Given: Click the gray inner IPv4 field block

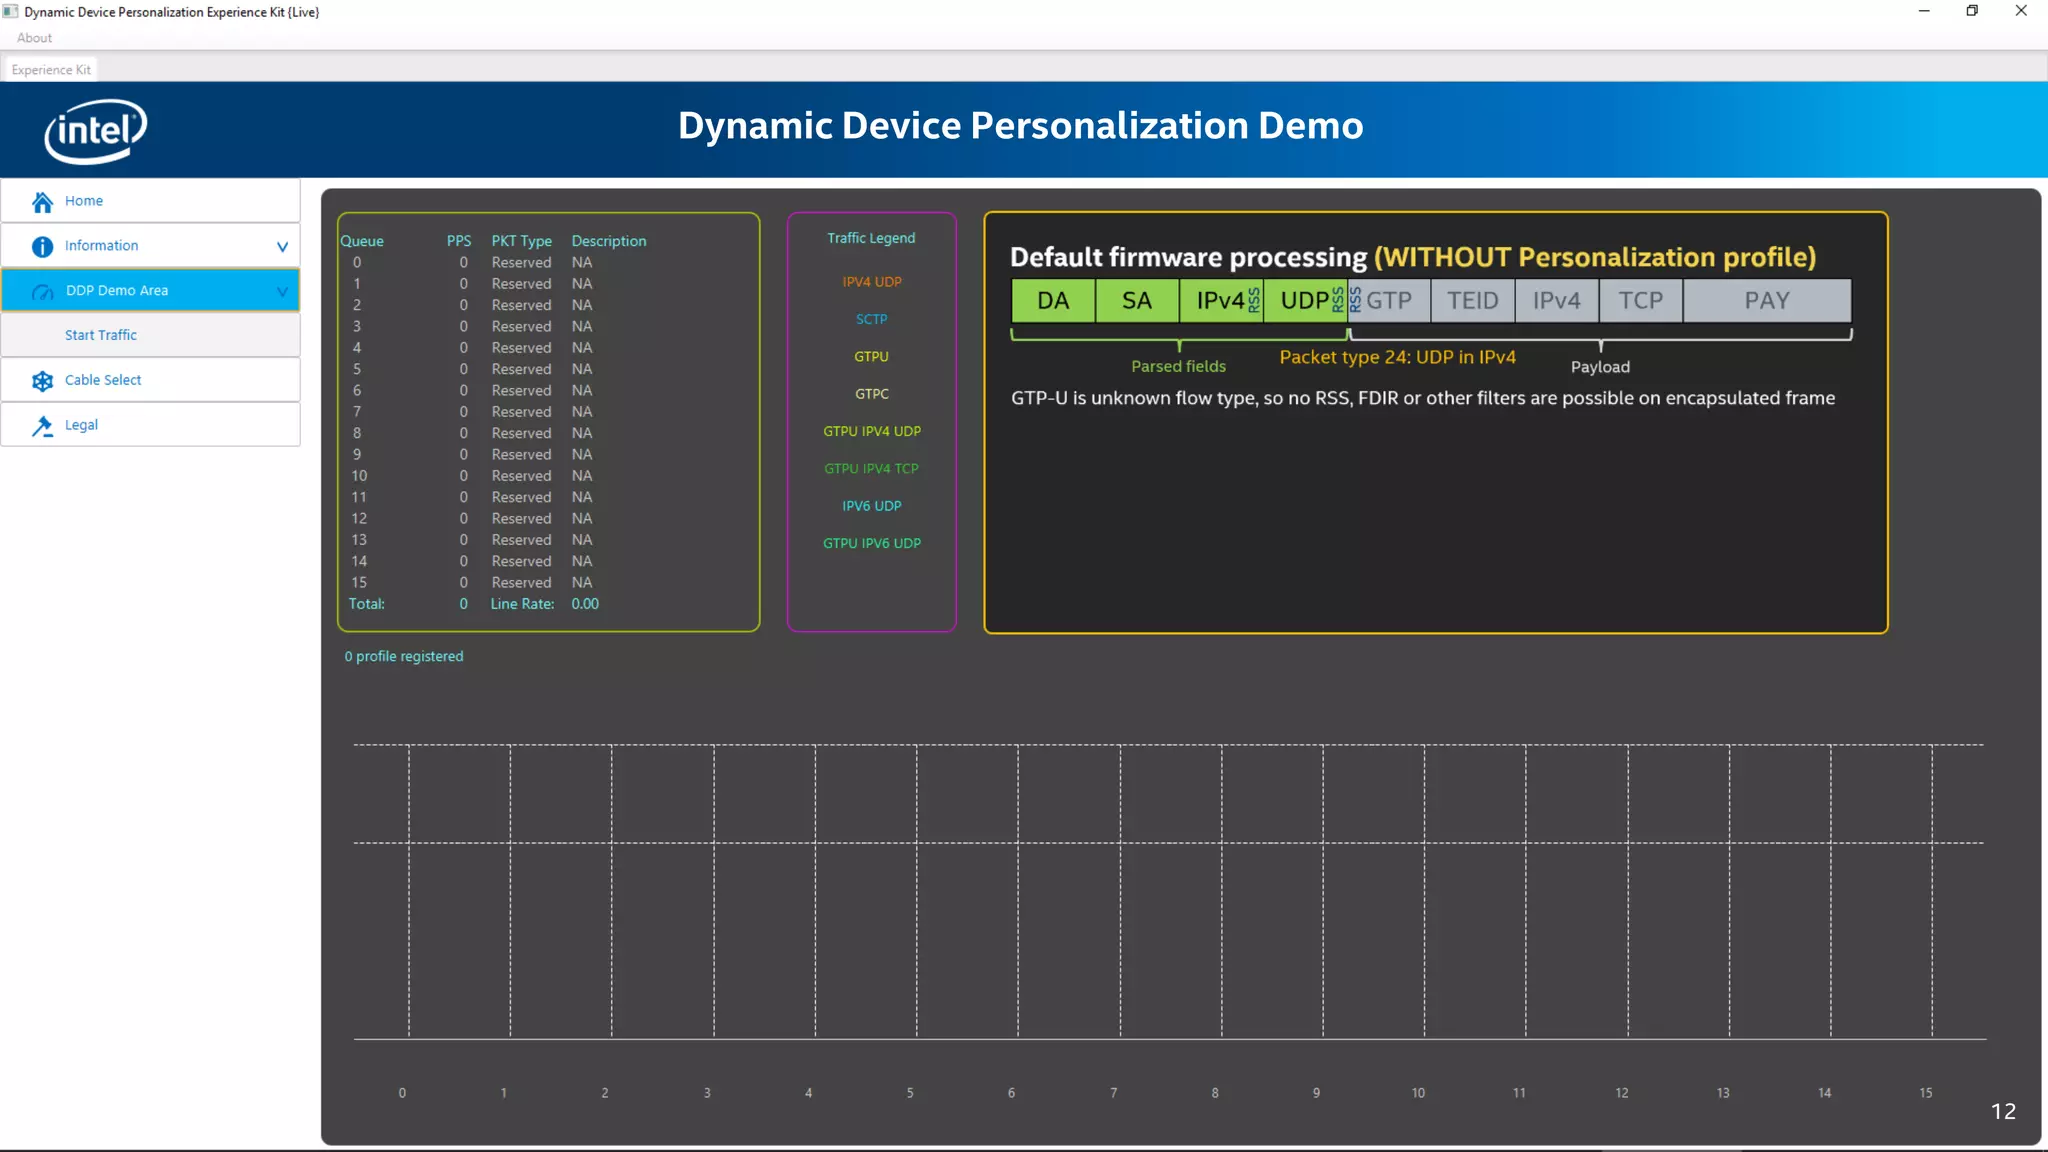Looking at the screenshot, I should [1557, 301].
